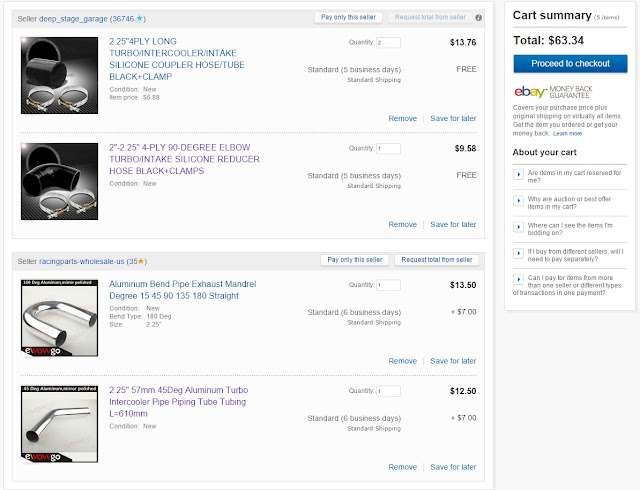Screen dimensions: 640x490
Task: Click the info icon beside Request total
Action: click(479, 17)
